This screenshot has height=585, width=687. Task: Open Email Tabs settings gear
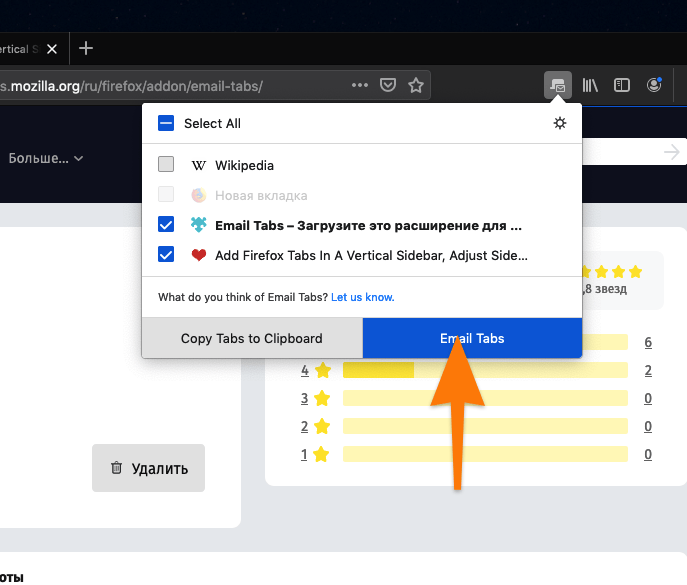pos(560,123)
